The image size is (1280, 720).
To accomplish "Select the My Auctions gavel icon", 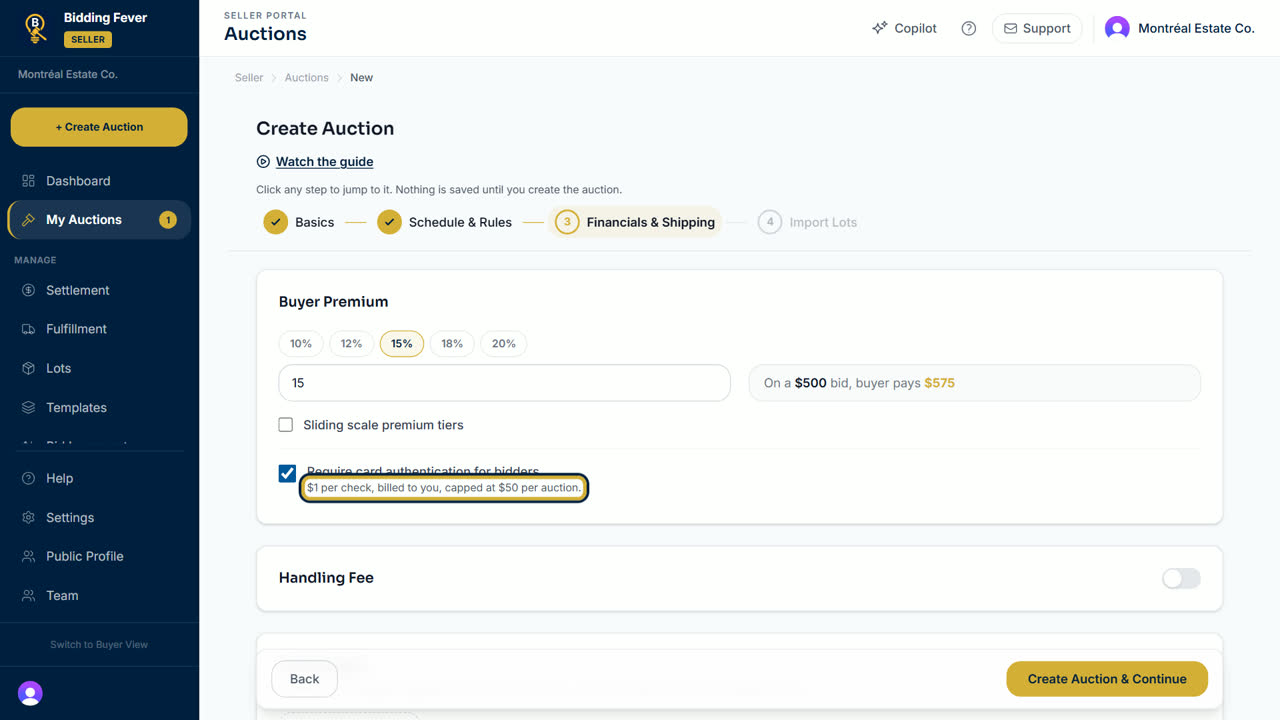I will 28,220.
